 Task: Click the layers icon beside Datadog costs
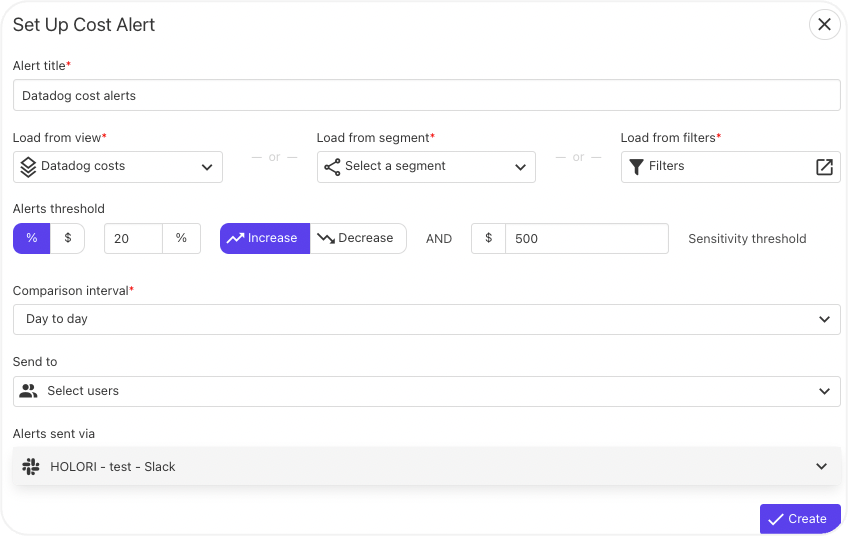pos(28,167)
